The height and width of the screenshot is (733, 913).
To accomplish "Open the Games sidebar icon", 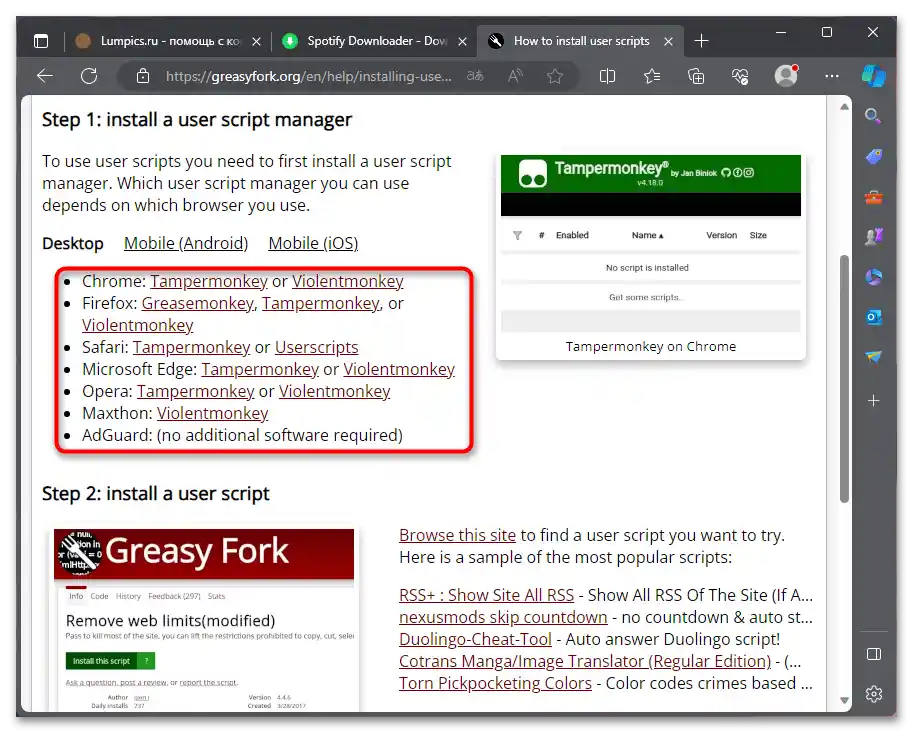I will tap(873, 236).
